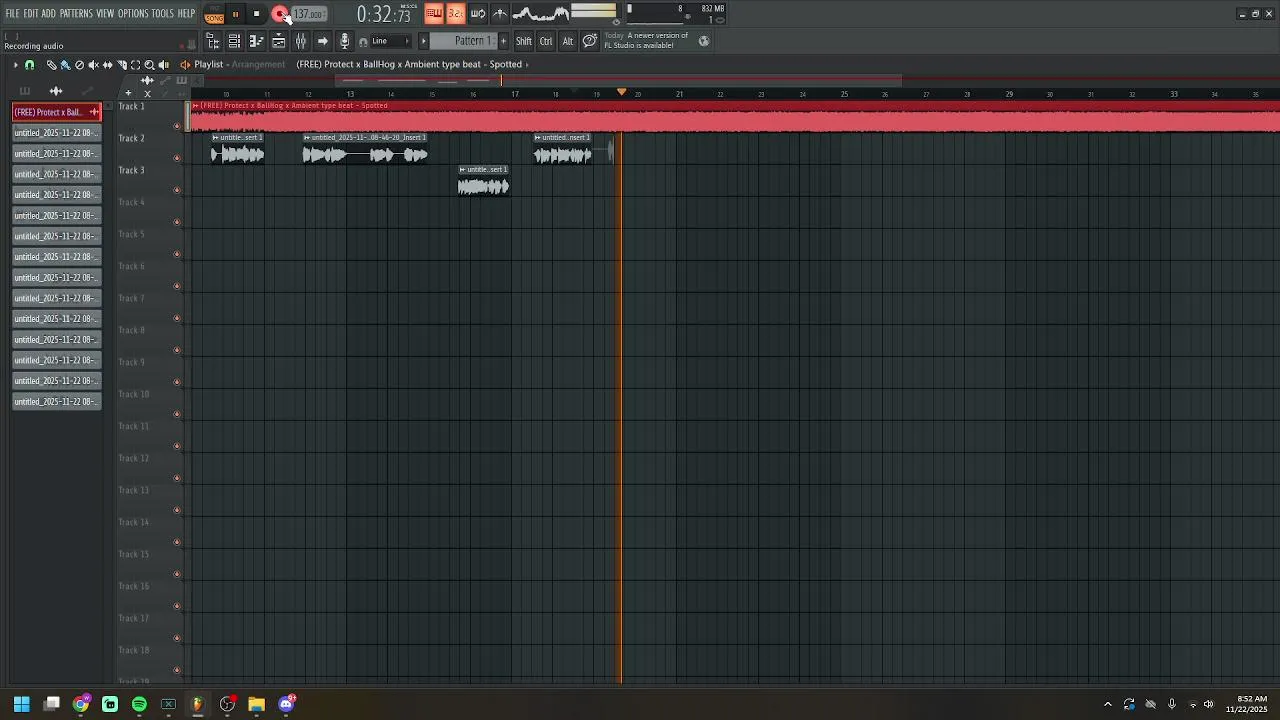Image resolution: width=1280 pixels, height=720 pixels.
Task: Open the PATTERNS menu
Action: pos(76,14)
